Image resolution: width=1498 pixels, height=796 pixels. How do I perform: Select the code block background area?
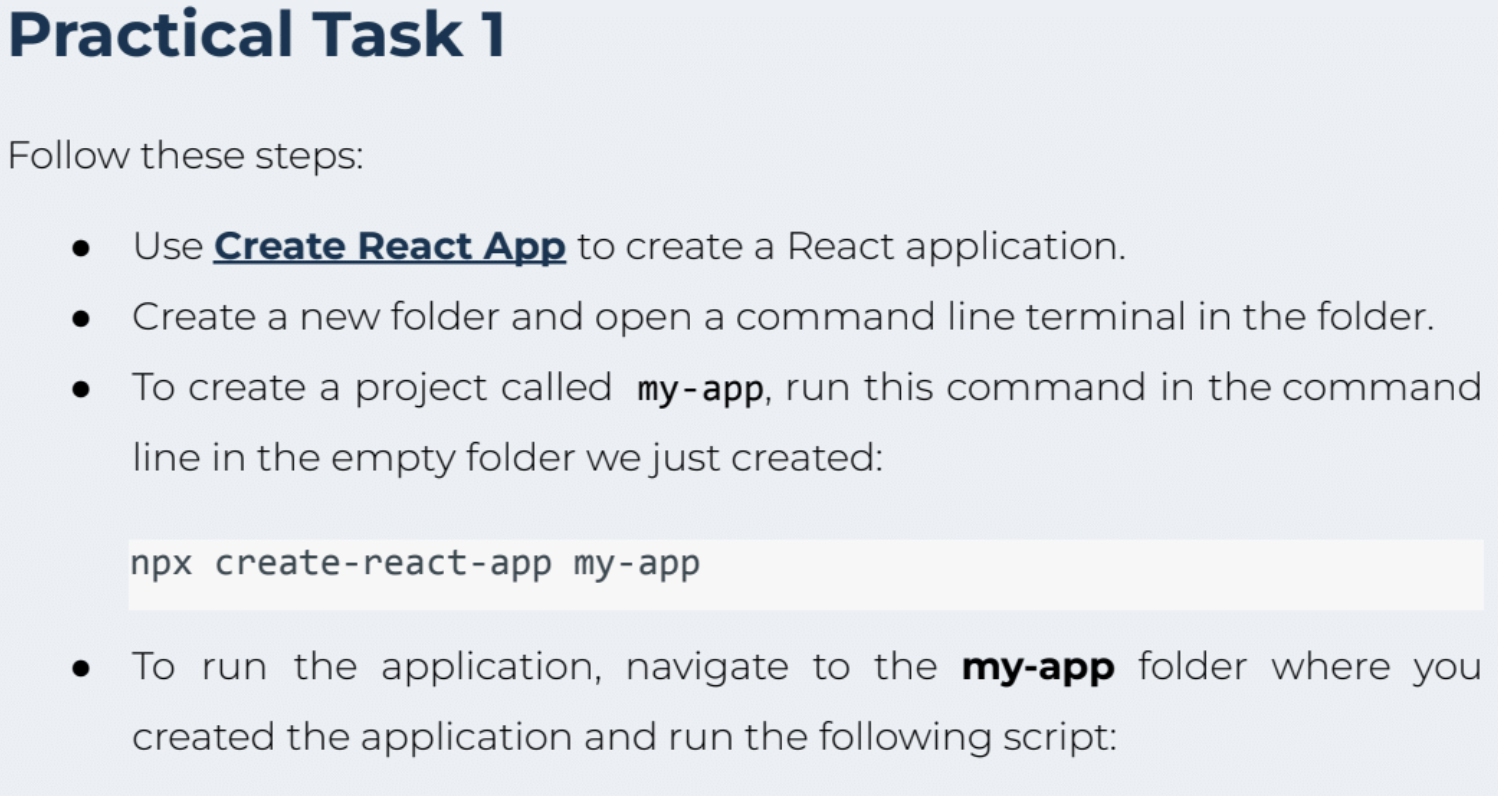[x=1000, y=570]
